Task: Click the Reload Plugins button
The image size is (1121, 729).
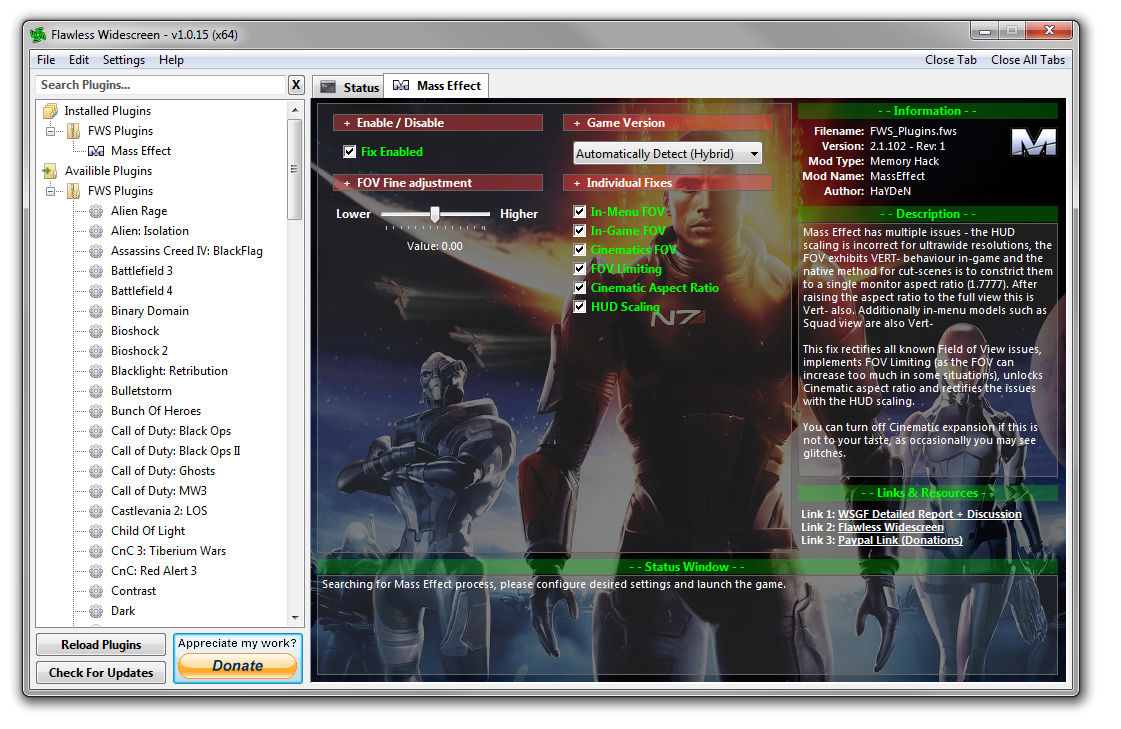Action: click(101, 645)
